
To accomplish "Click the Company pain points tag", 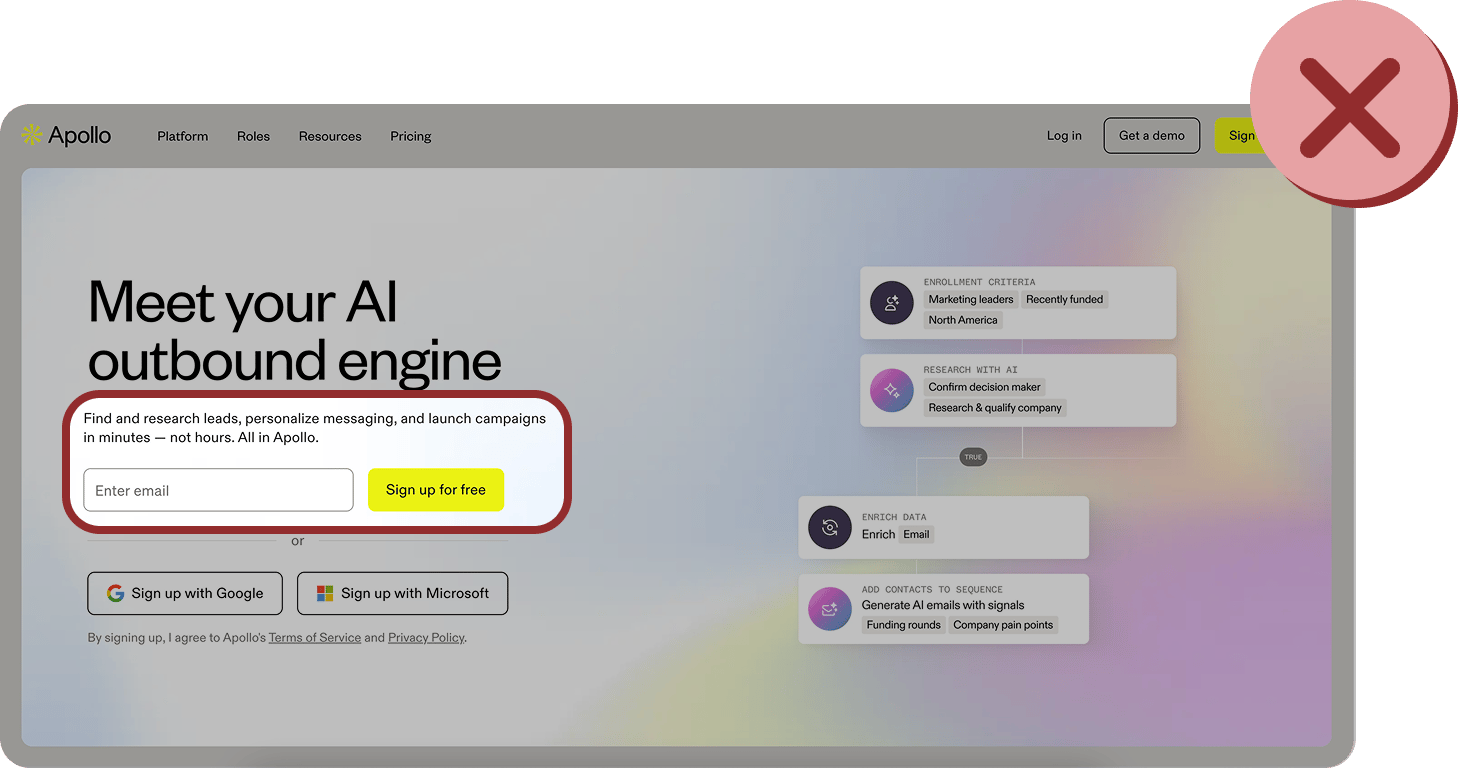I will click(x=1003, y=625).
